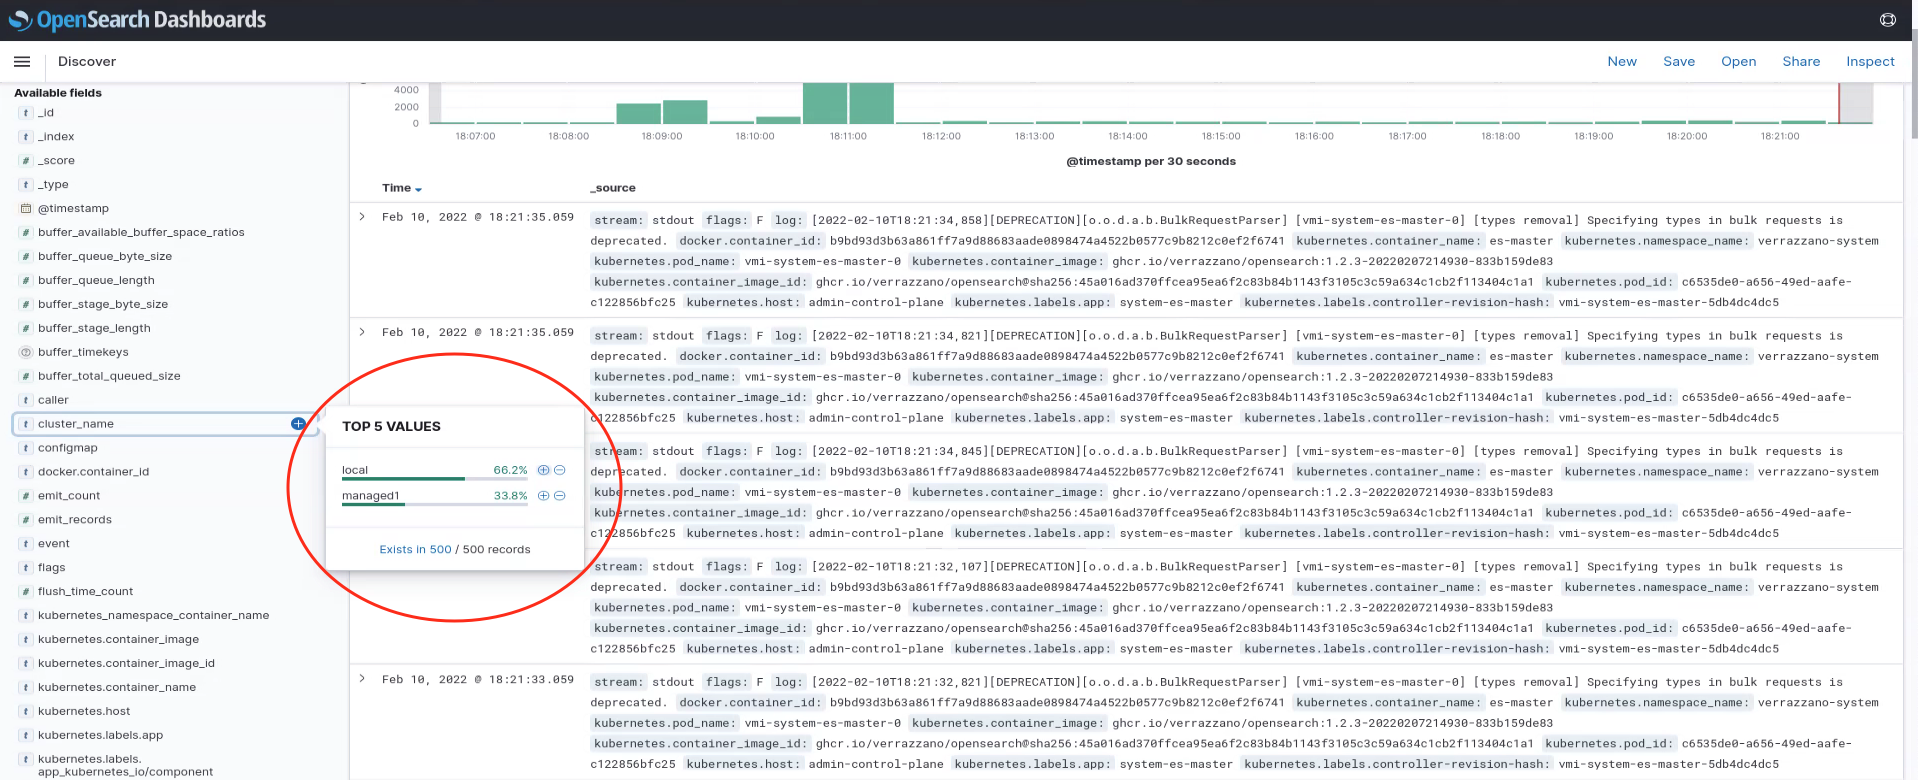Select the kubernetes.container_image_id field
The image size is (1918, 780).
pyautogui.click(x=126, y=664)
